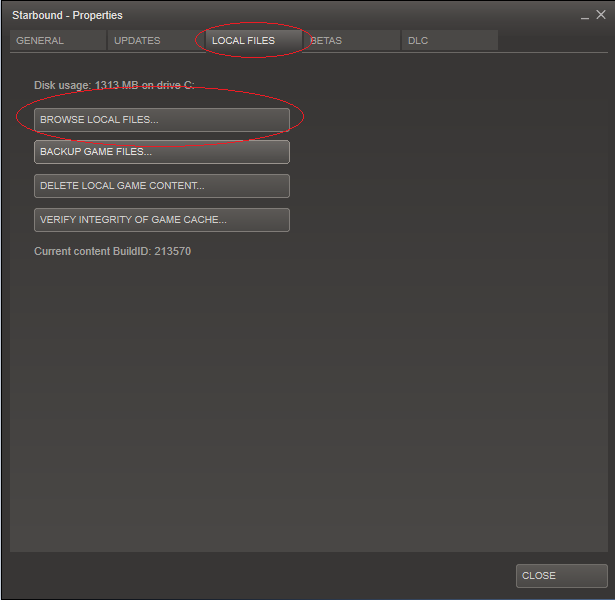Image resolution: width=615 pixels, height=600 pixels.
Task: Click Backup Game Files button
Action: pyautogui.click(x=162, y=152)
